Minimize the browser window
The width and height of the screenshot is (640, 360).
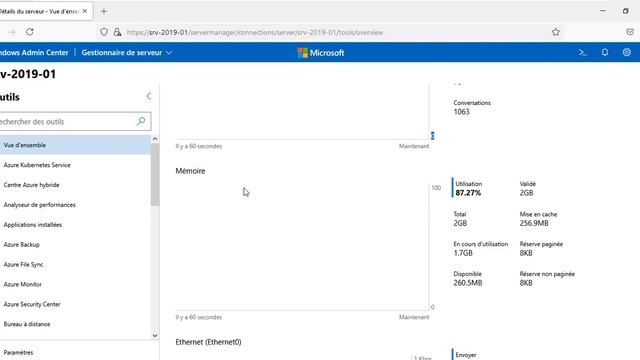tap(603, 11)
